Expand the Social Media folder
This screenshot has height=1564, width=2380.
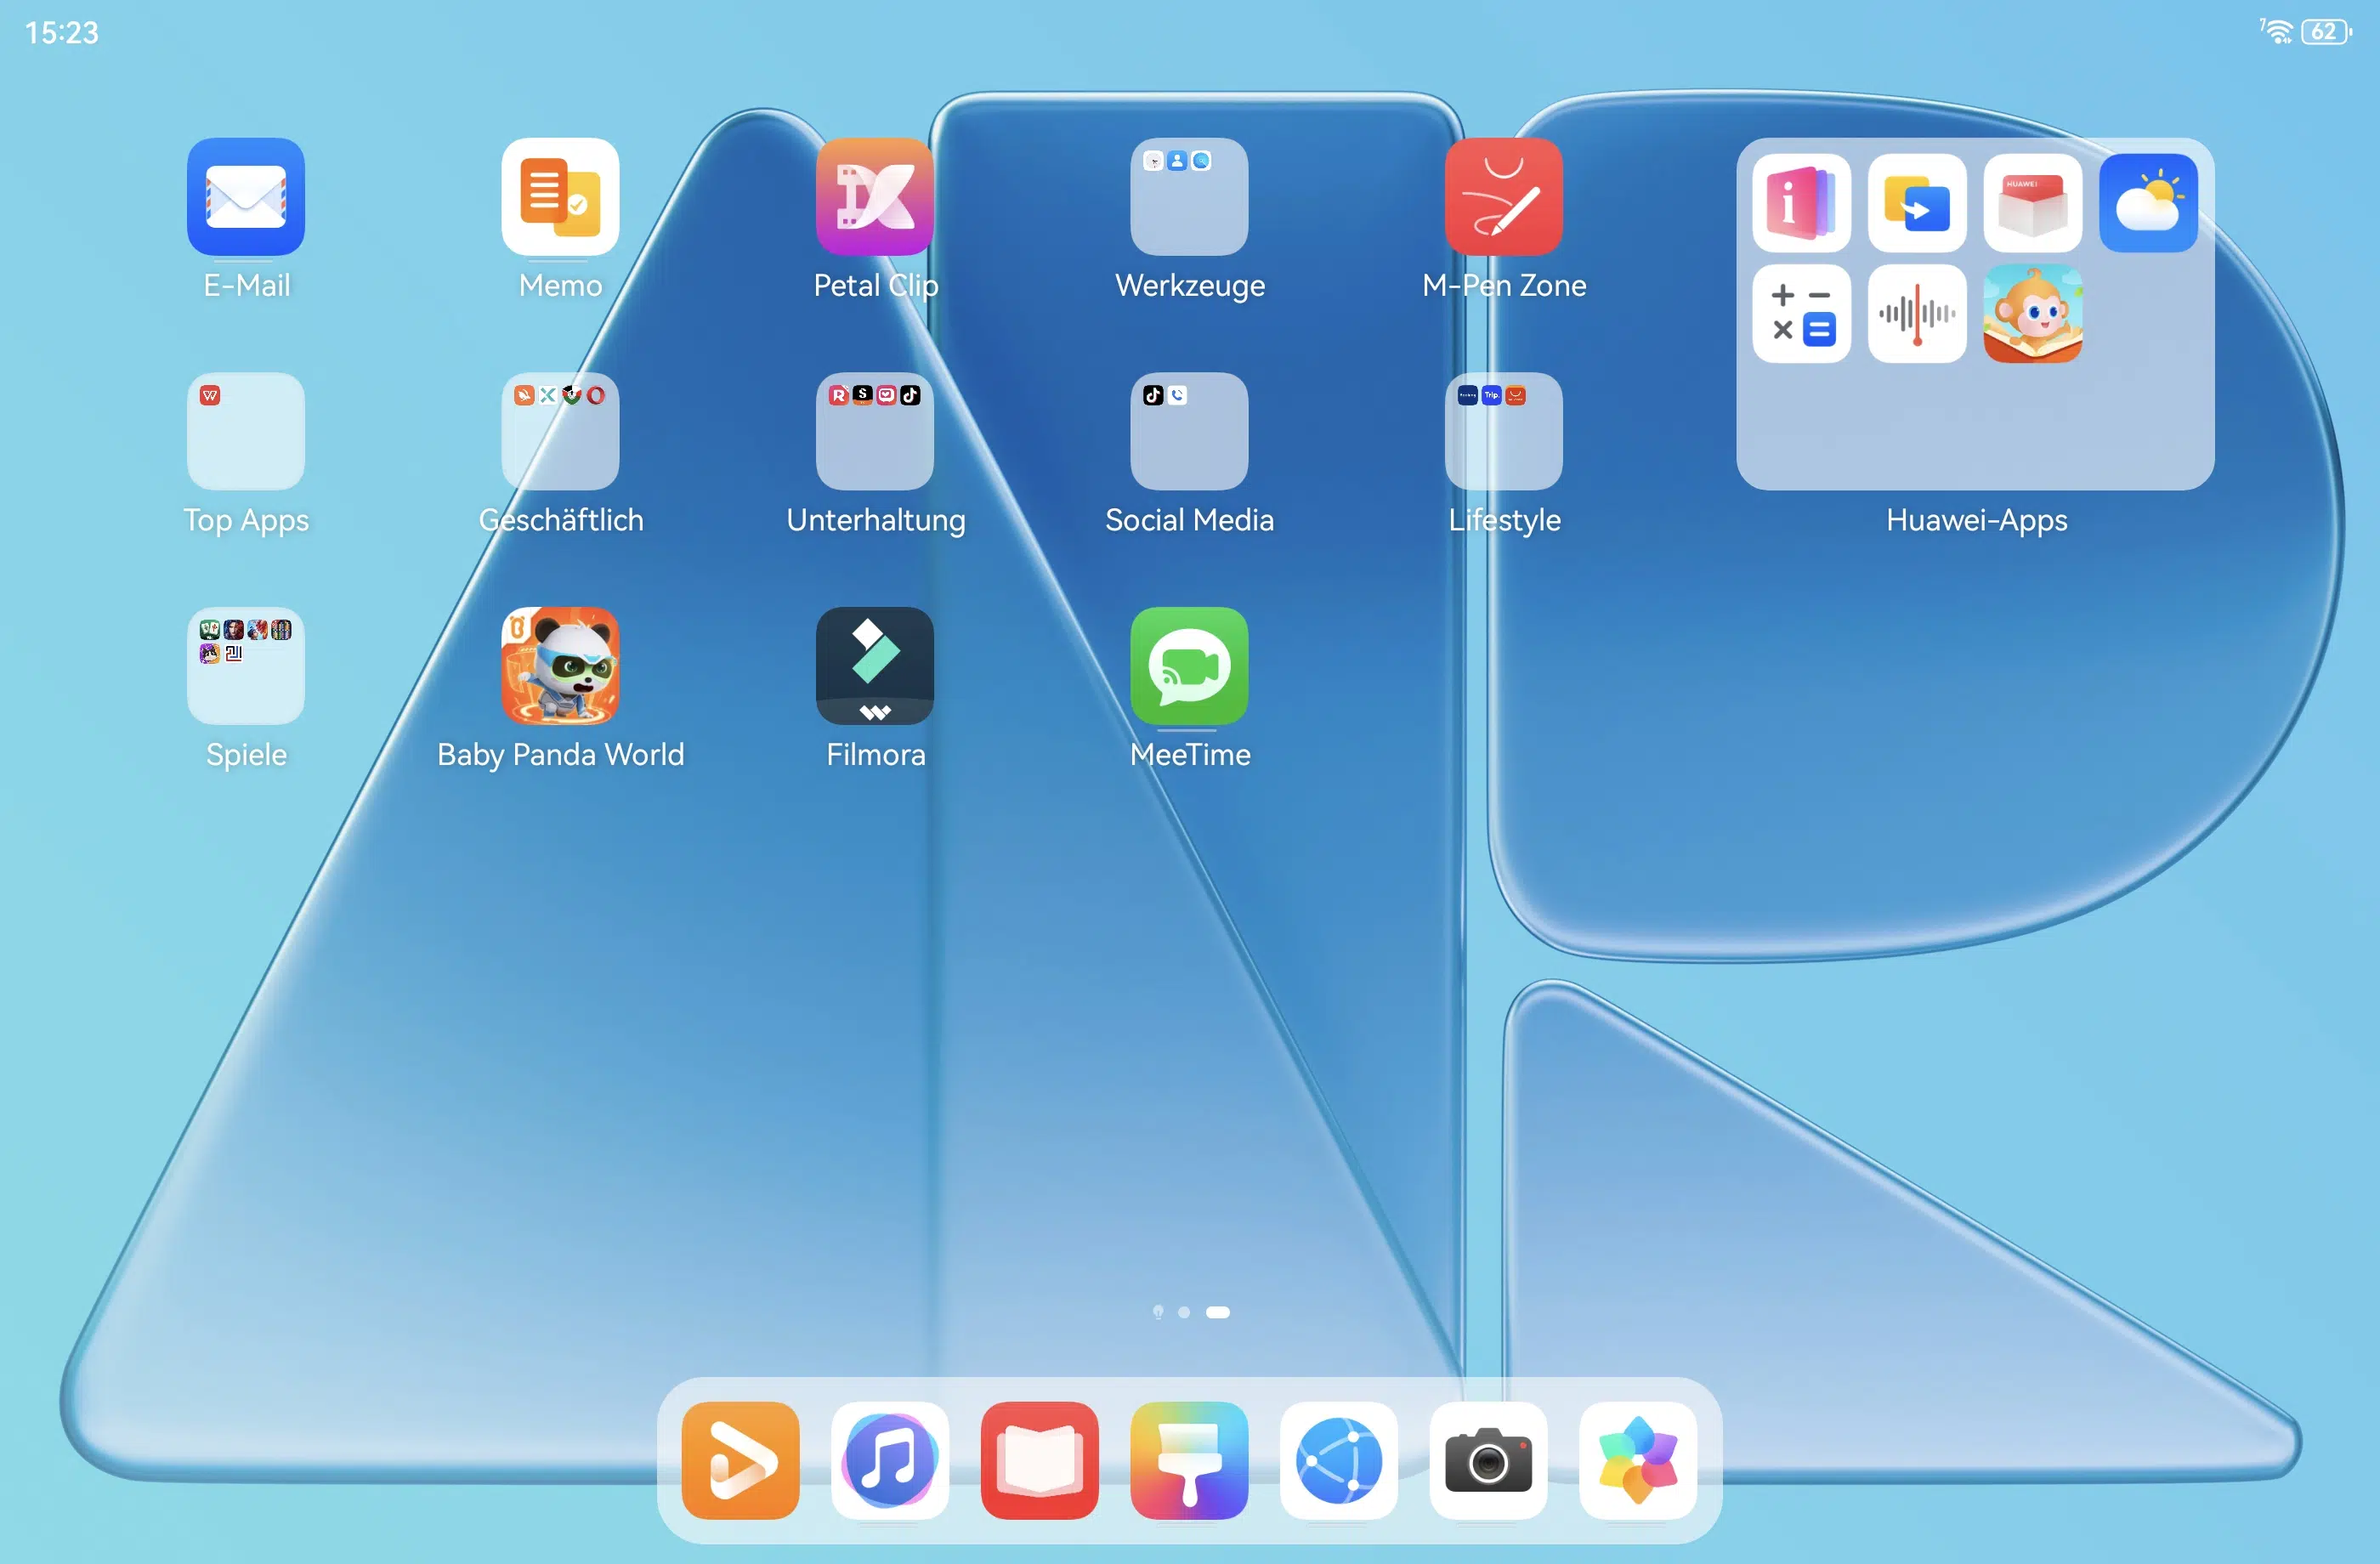(x=1189, y=431)
